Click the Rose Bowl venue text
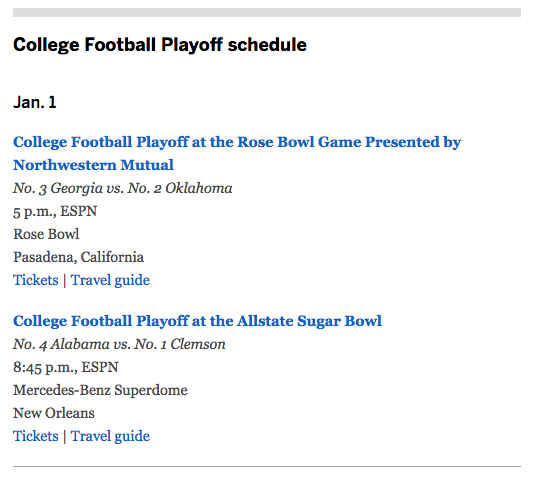The image size is (533, 477). (x=46, y=234)
